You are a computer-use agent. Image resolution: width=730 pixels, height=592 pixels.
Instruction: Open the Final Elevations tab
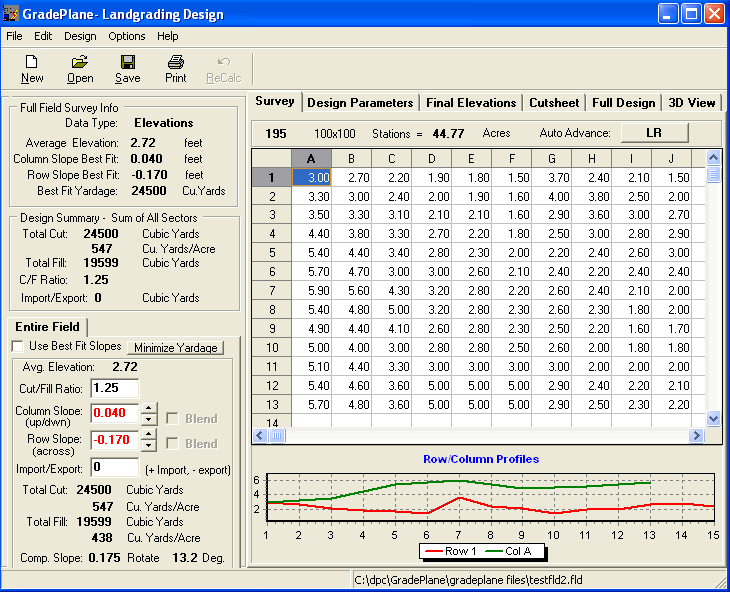pos(471,102)
